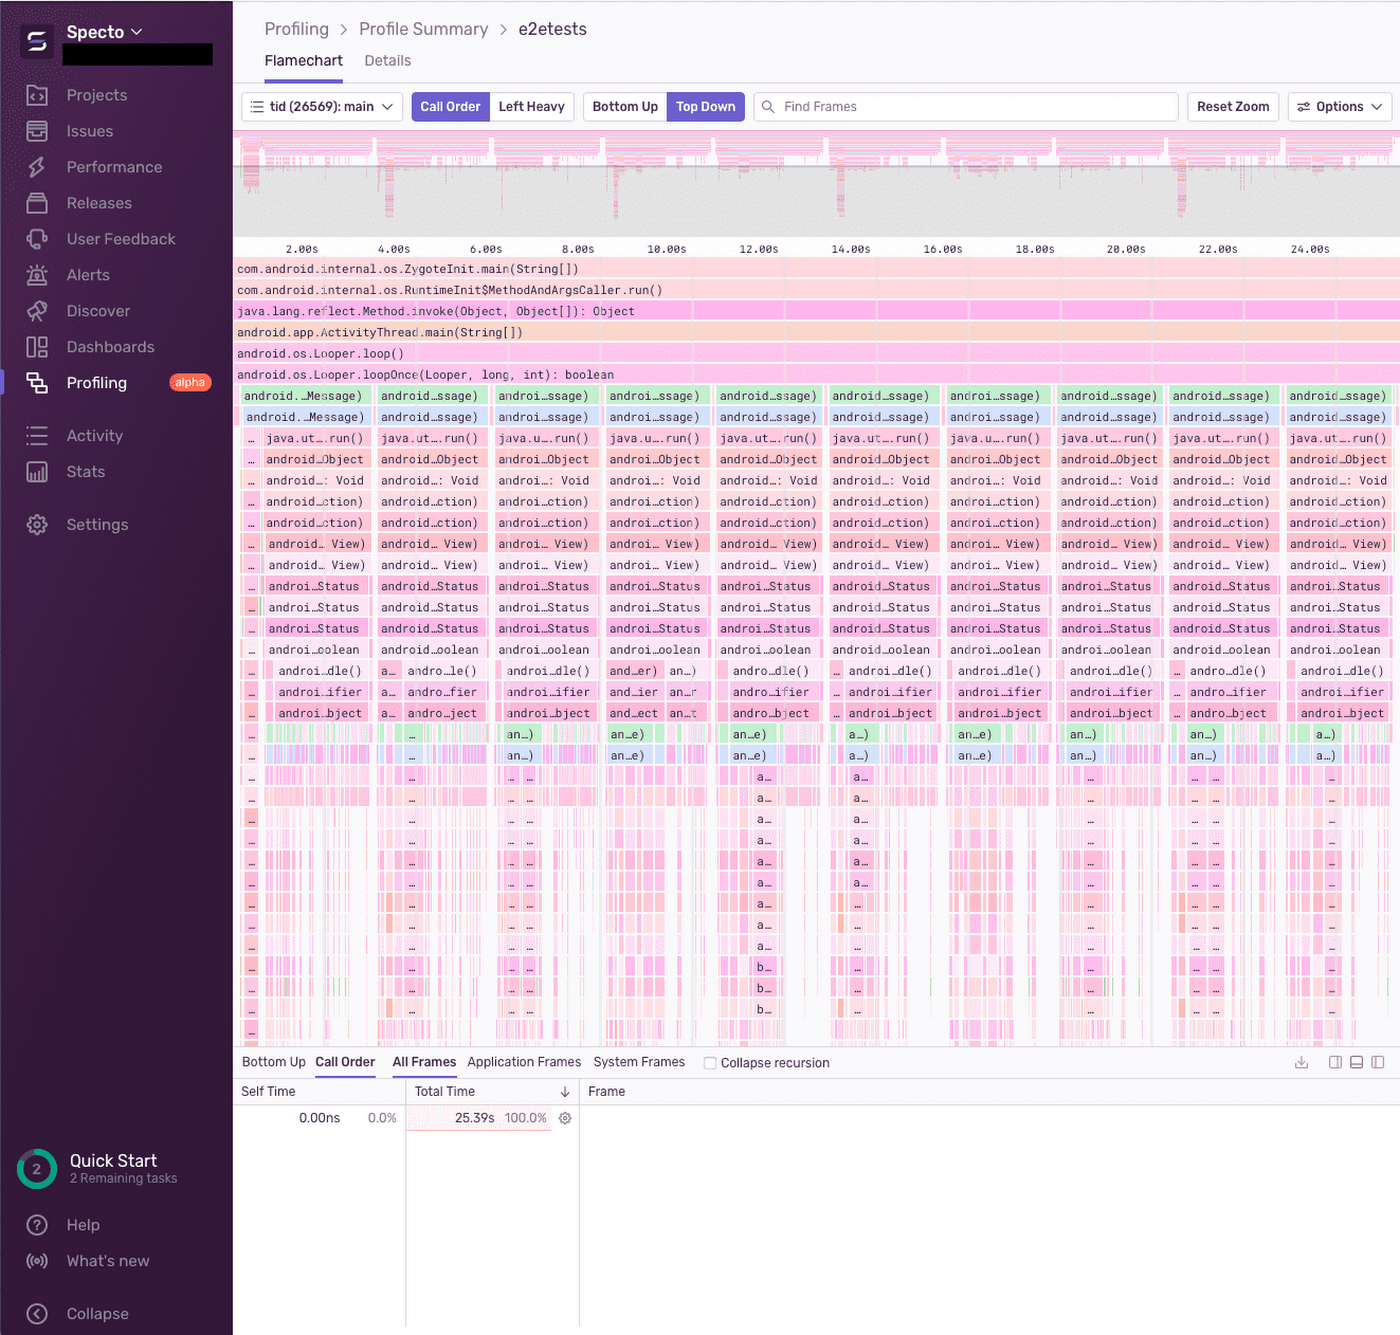Viewport: 1400px width, 1335px height.
Task: Open the tid (26569): main thread dropdown
Action: click(322, 107)
